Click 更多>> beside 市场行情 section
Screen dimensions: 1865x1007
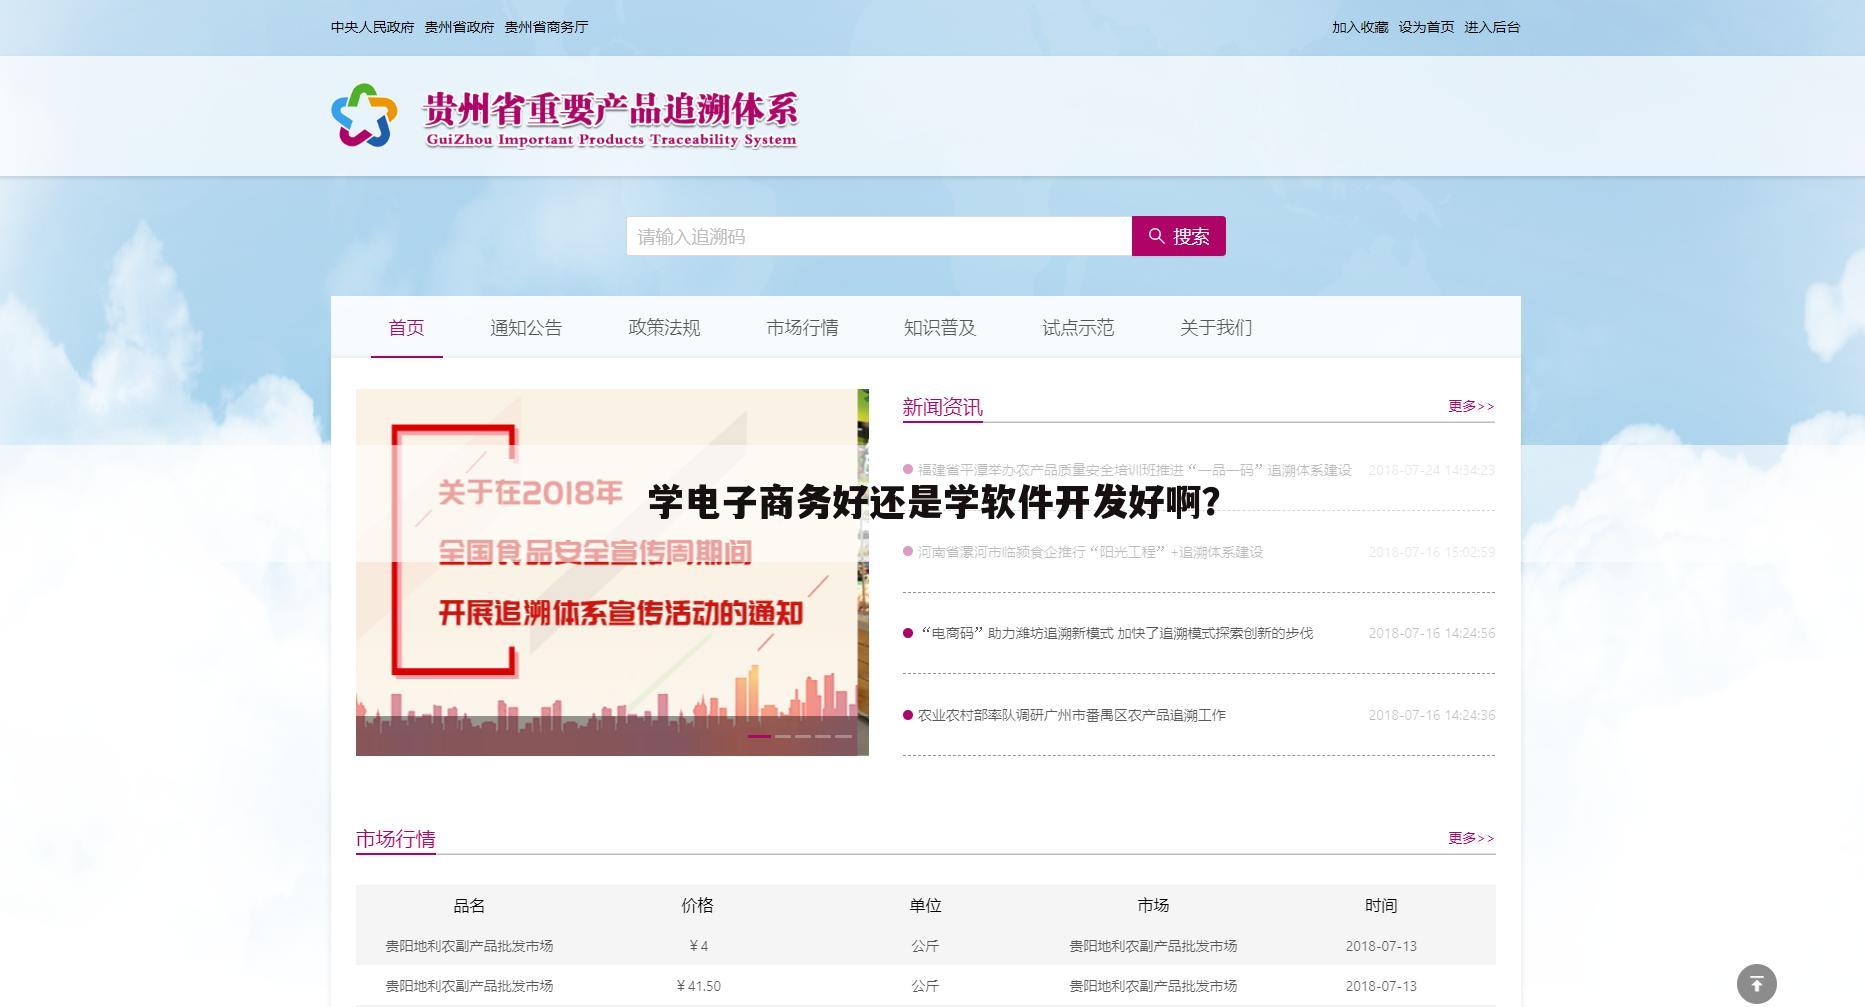point(1471,838)
